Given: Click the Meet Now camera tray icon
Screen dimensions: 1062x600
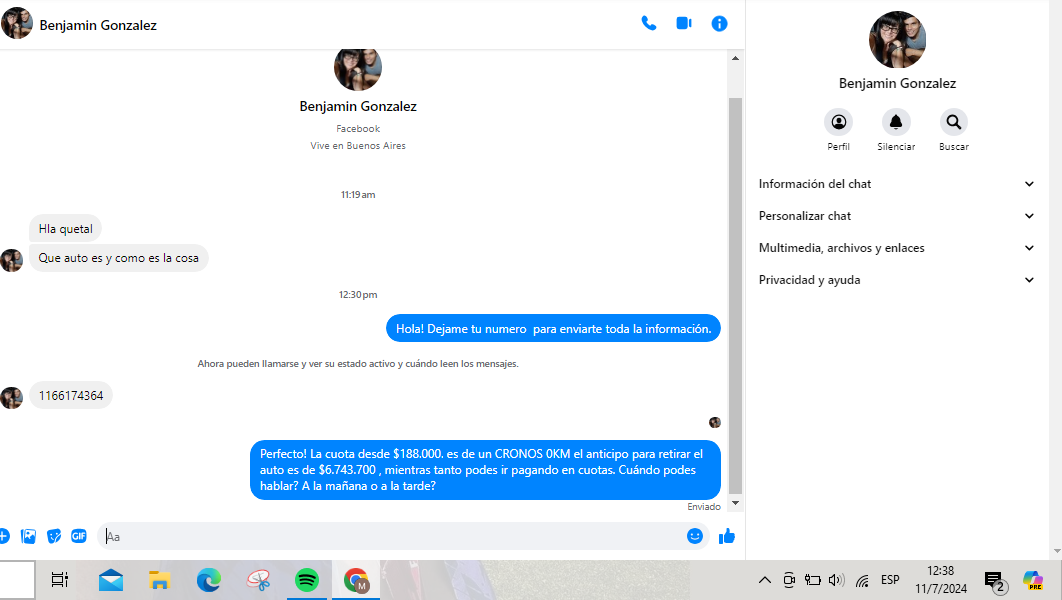Looking at the screenshot, I should pyautogui.click(x=789, y=580).
